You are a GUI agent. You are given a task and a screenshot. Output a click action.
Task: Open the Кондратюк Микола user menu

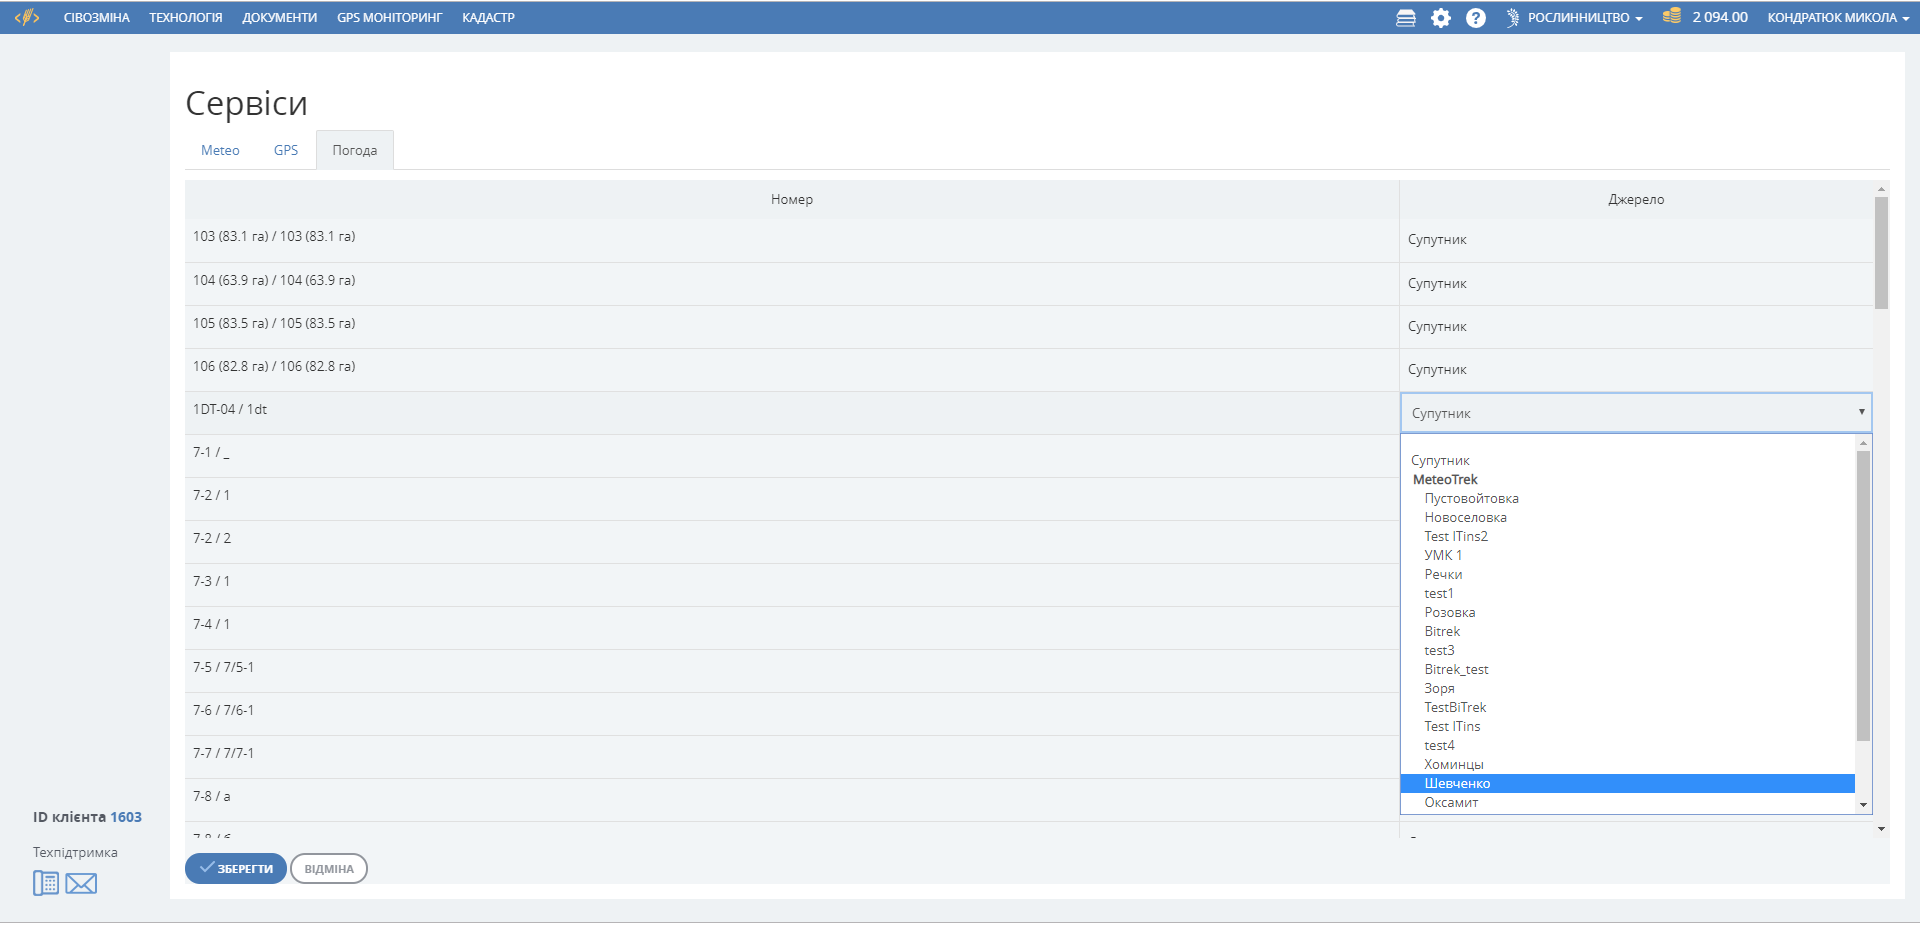1837,18
